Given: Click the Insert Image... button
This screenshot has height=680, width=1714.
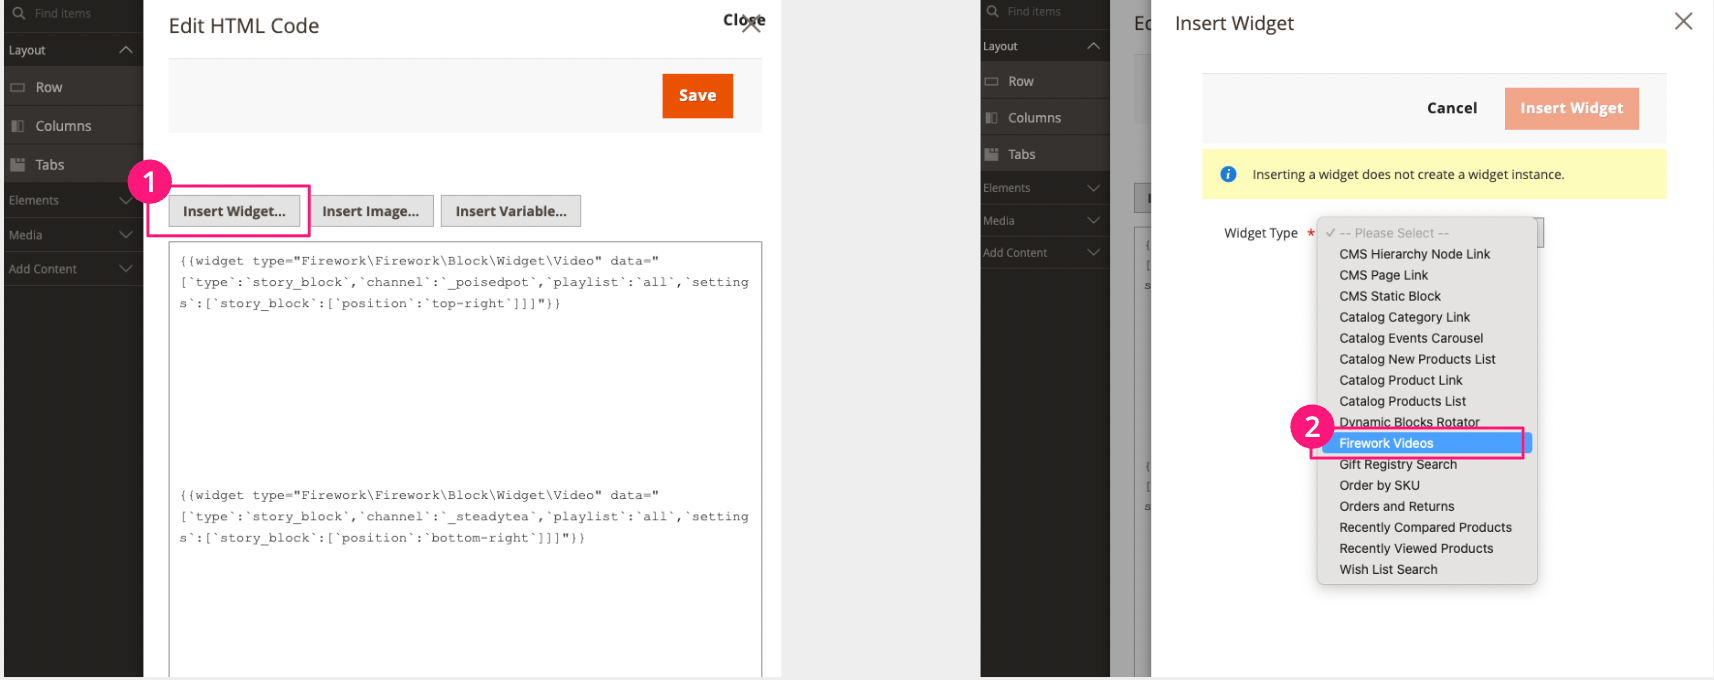Looking at the screenshot, I should click(x=370, y=211).
